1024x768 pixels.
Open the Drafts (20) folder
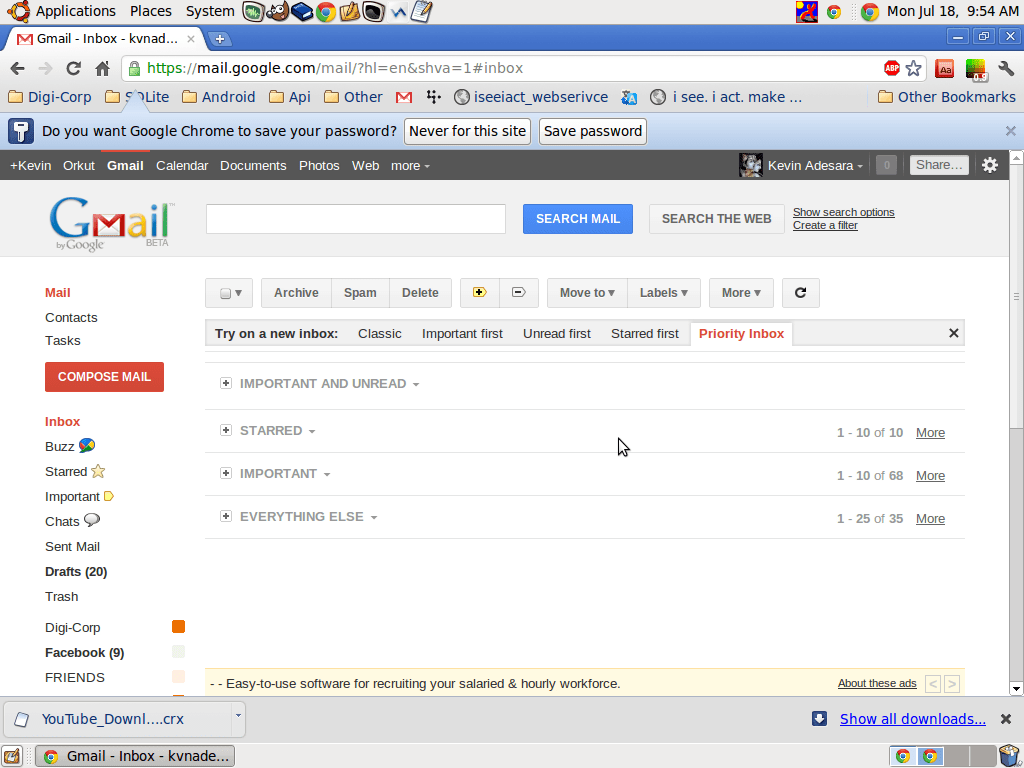tap(76, 571)
